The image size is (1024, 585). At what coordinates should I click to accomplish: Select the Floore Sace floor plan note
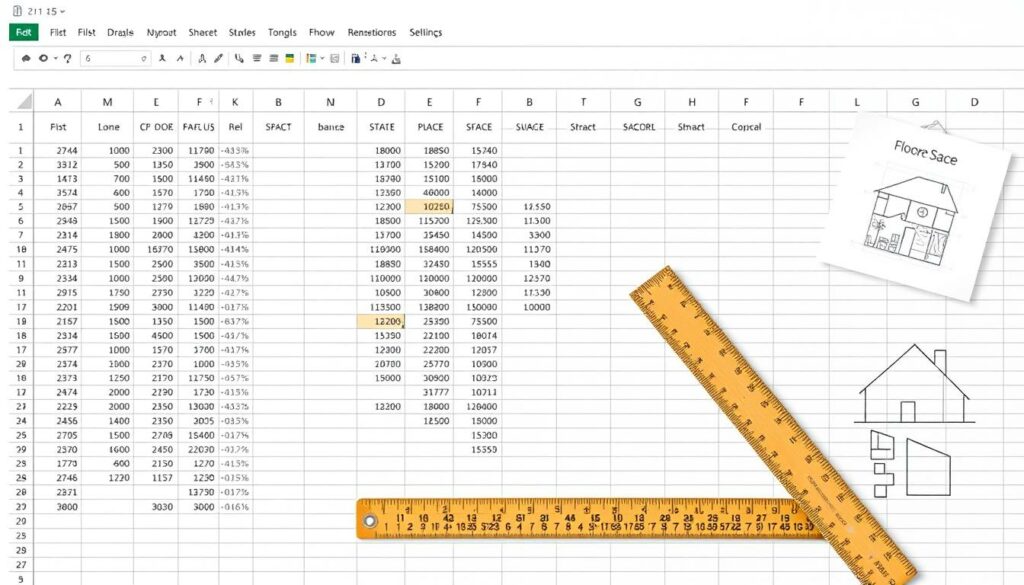click(x=914, y=208)
